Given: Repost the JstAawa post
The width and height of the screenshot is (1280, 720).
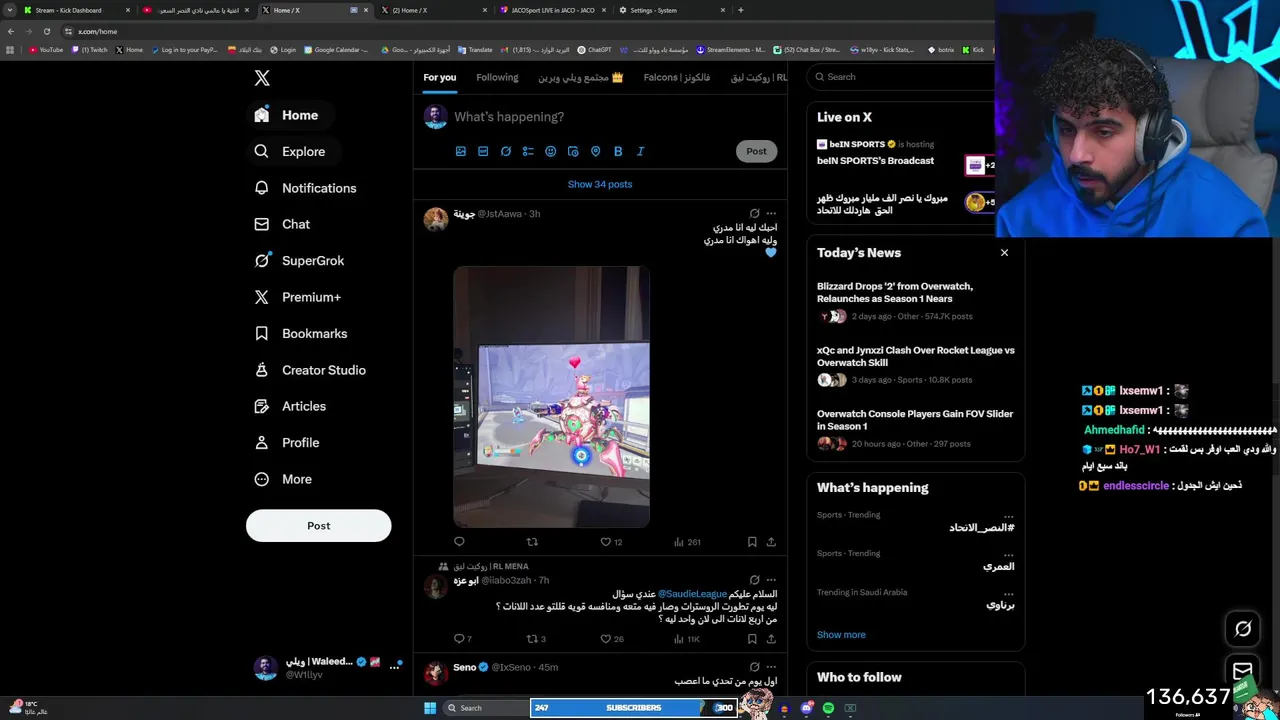Looking at the screenshot, I should [532, 542].
